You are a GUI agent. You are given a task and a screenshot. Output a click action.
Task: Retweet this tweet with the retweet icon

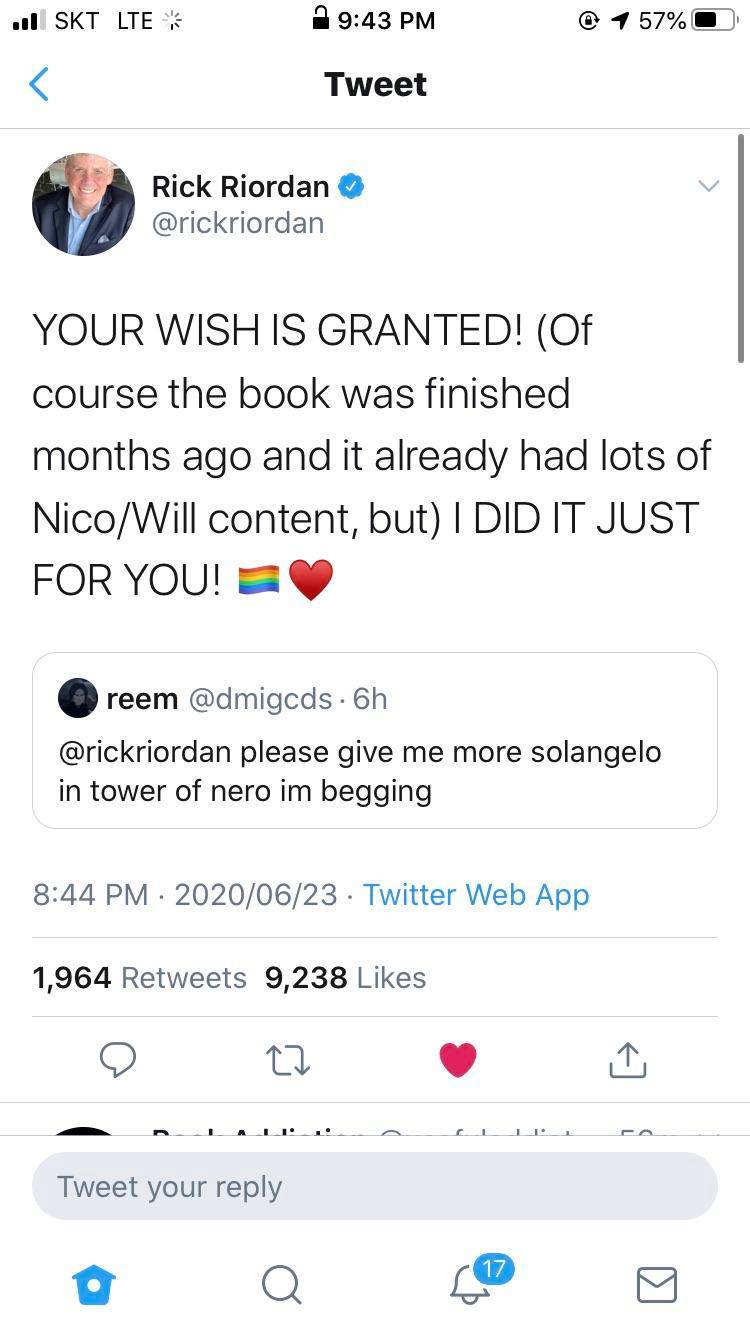point(288,1060)
